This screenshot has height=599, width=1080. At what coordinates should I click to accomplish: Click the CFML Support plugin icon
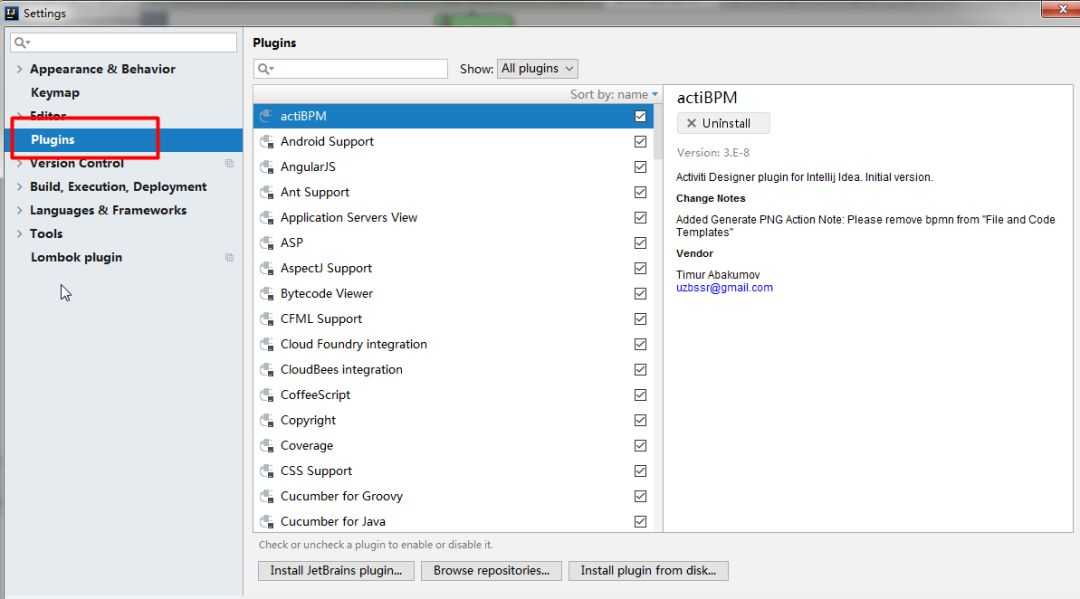pos(267,319)
